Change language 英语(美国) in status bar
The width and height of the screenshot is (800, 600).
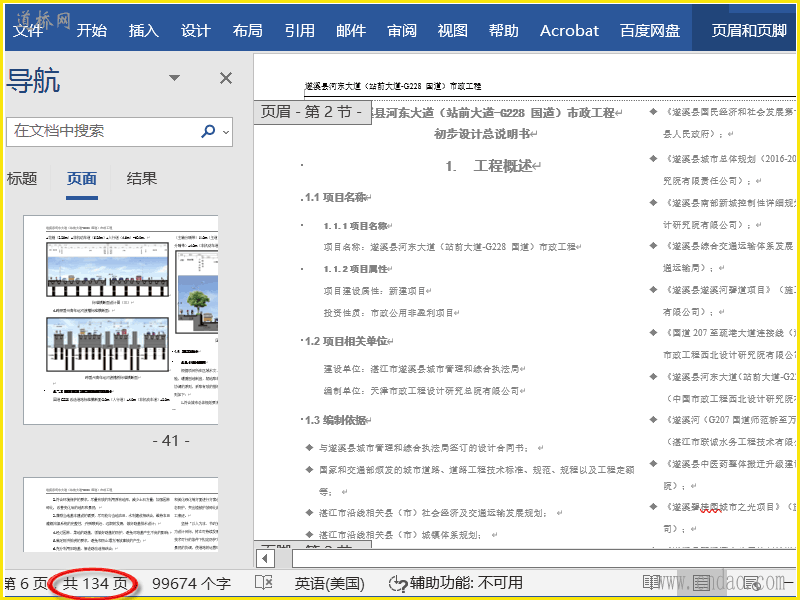(x=330, y=583)
